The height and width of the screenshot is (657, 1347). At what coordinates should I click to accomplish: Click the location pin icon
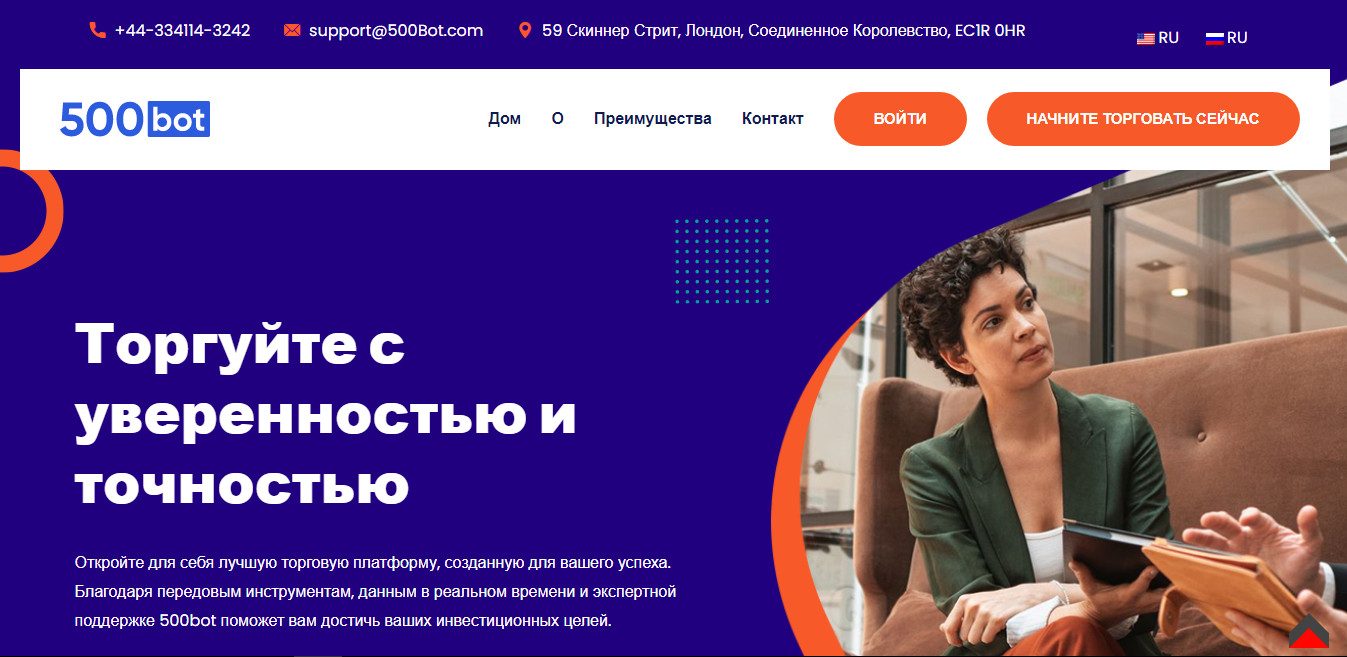pyautogui.click(x=525, y=30)
